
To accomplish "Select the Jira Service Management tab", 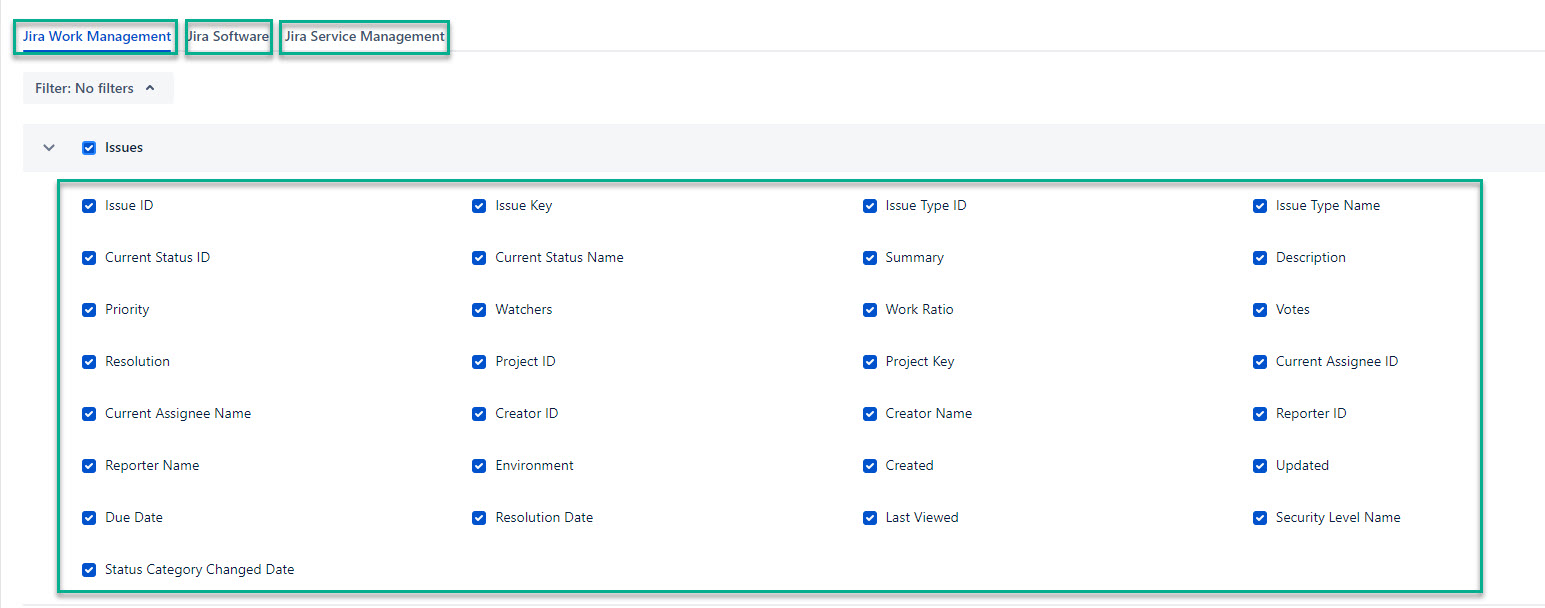I will pos(364,37).
